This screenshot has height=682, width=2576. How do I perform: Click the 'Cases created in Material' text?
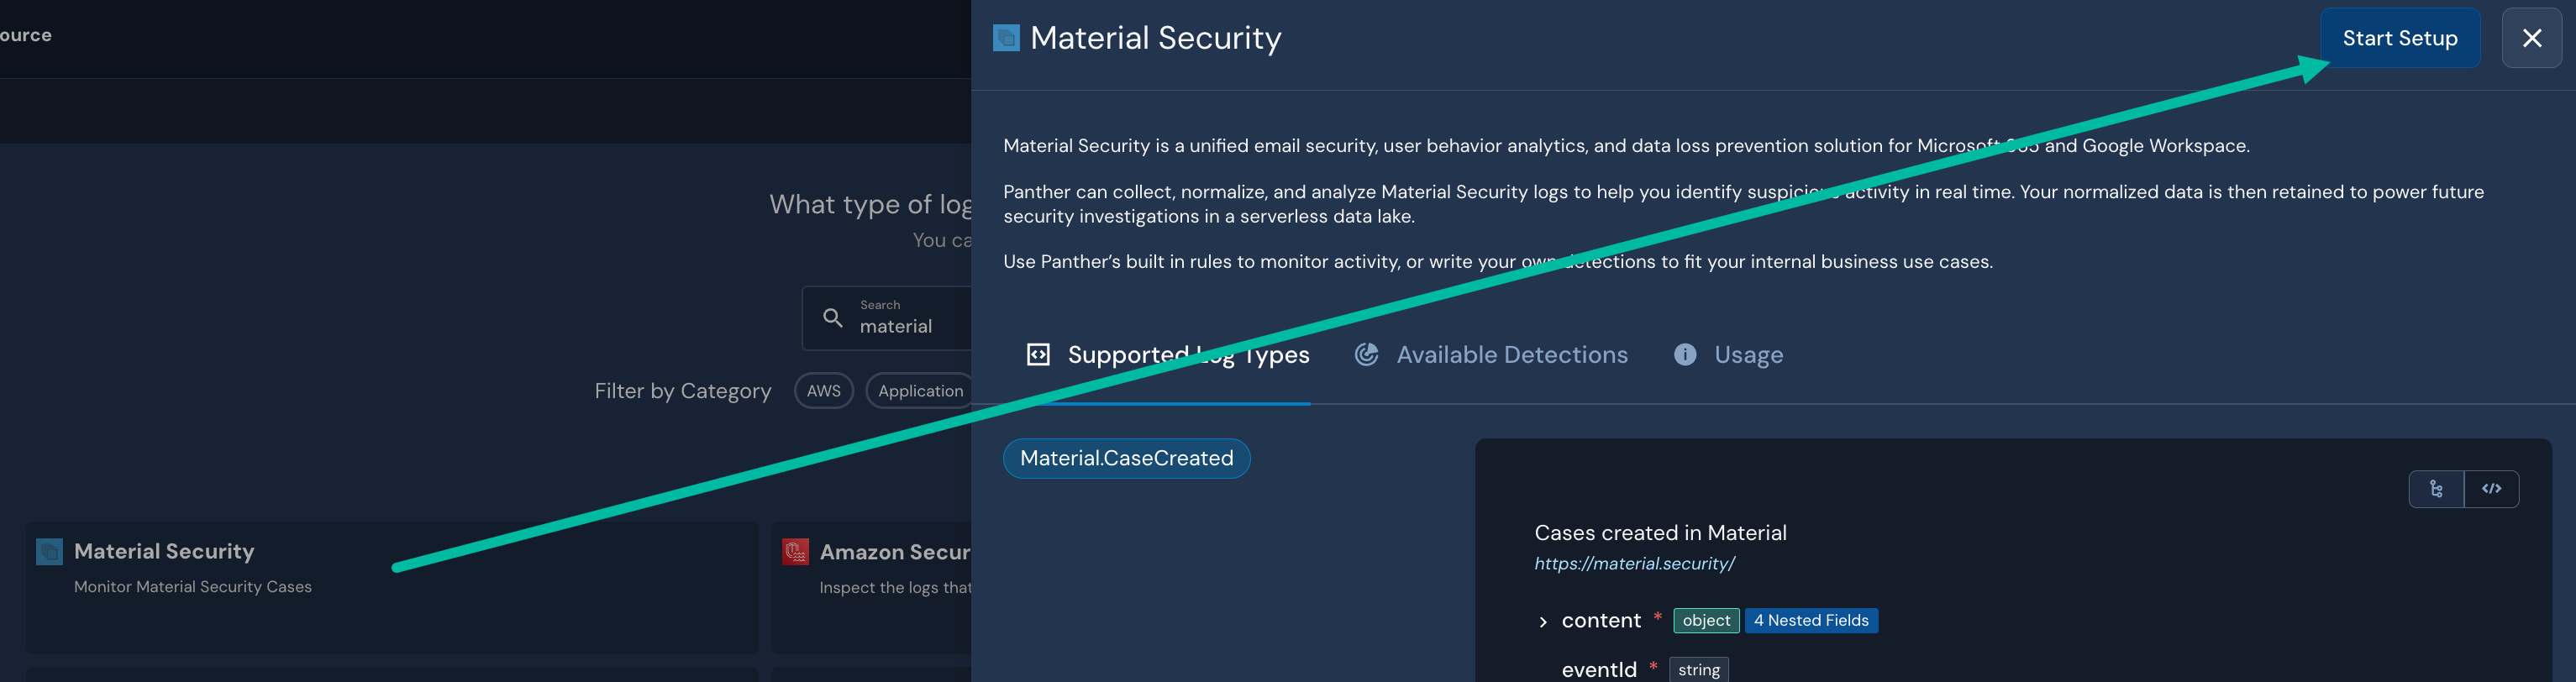pyautogui.click(x=1660, y=533)
